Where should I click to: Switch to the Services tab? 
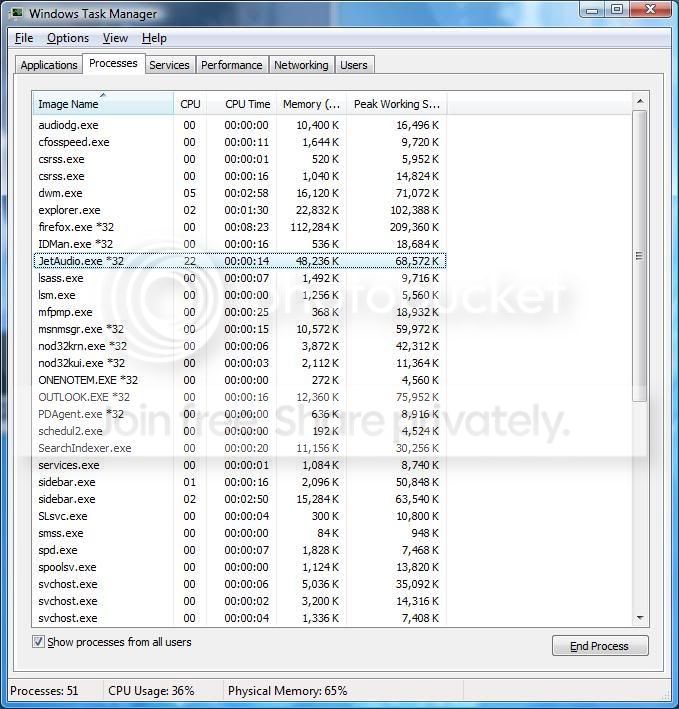point(169,65)
